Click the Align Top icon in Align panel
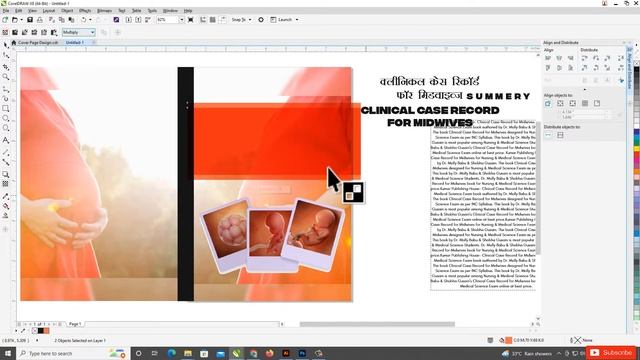 548,68
